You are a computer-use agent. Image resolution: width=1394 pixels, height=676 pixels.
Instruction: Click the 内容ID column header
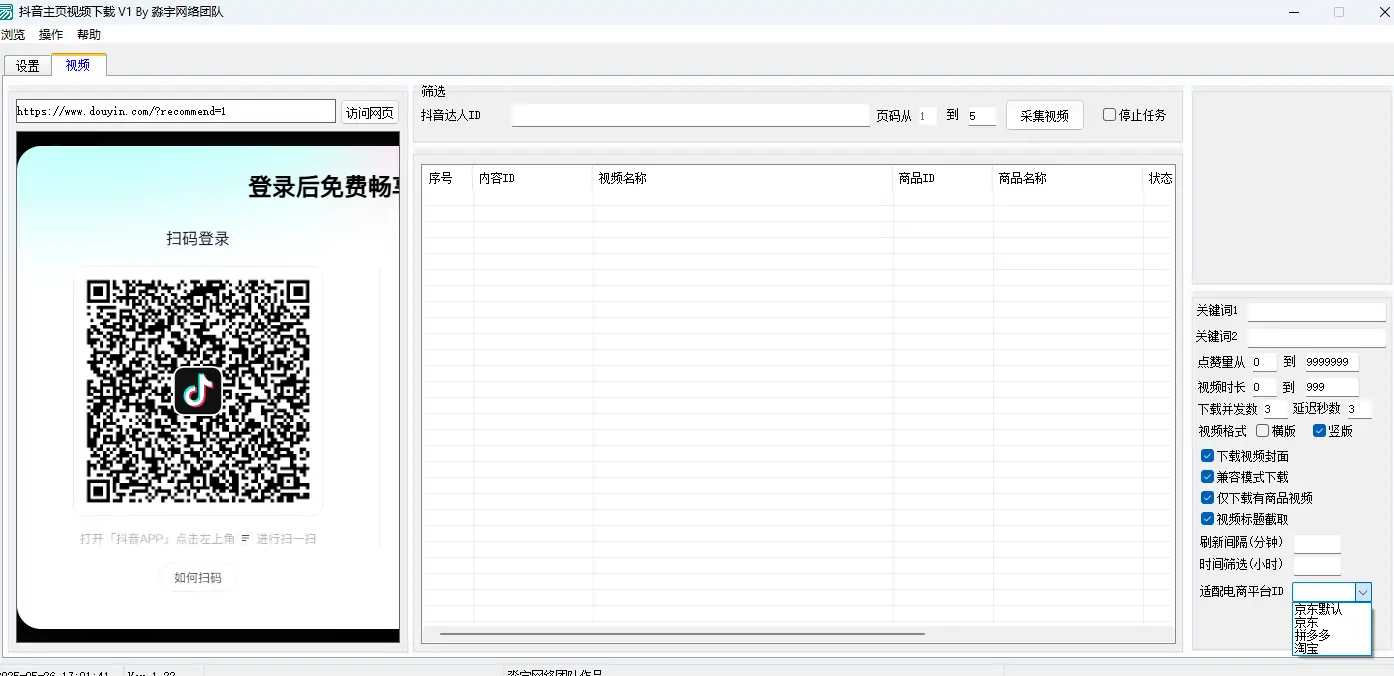tap(533, 179)
